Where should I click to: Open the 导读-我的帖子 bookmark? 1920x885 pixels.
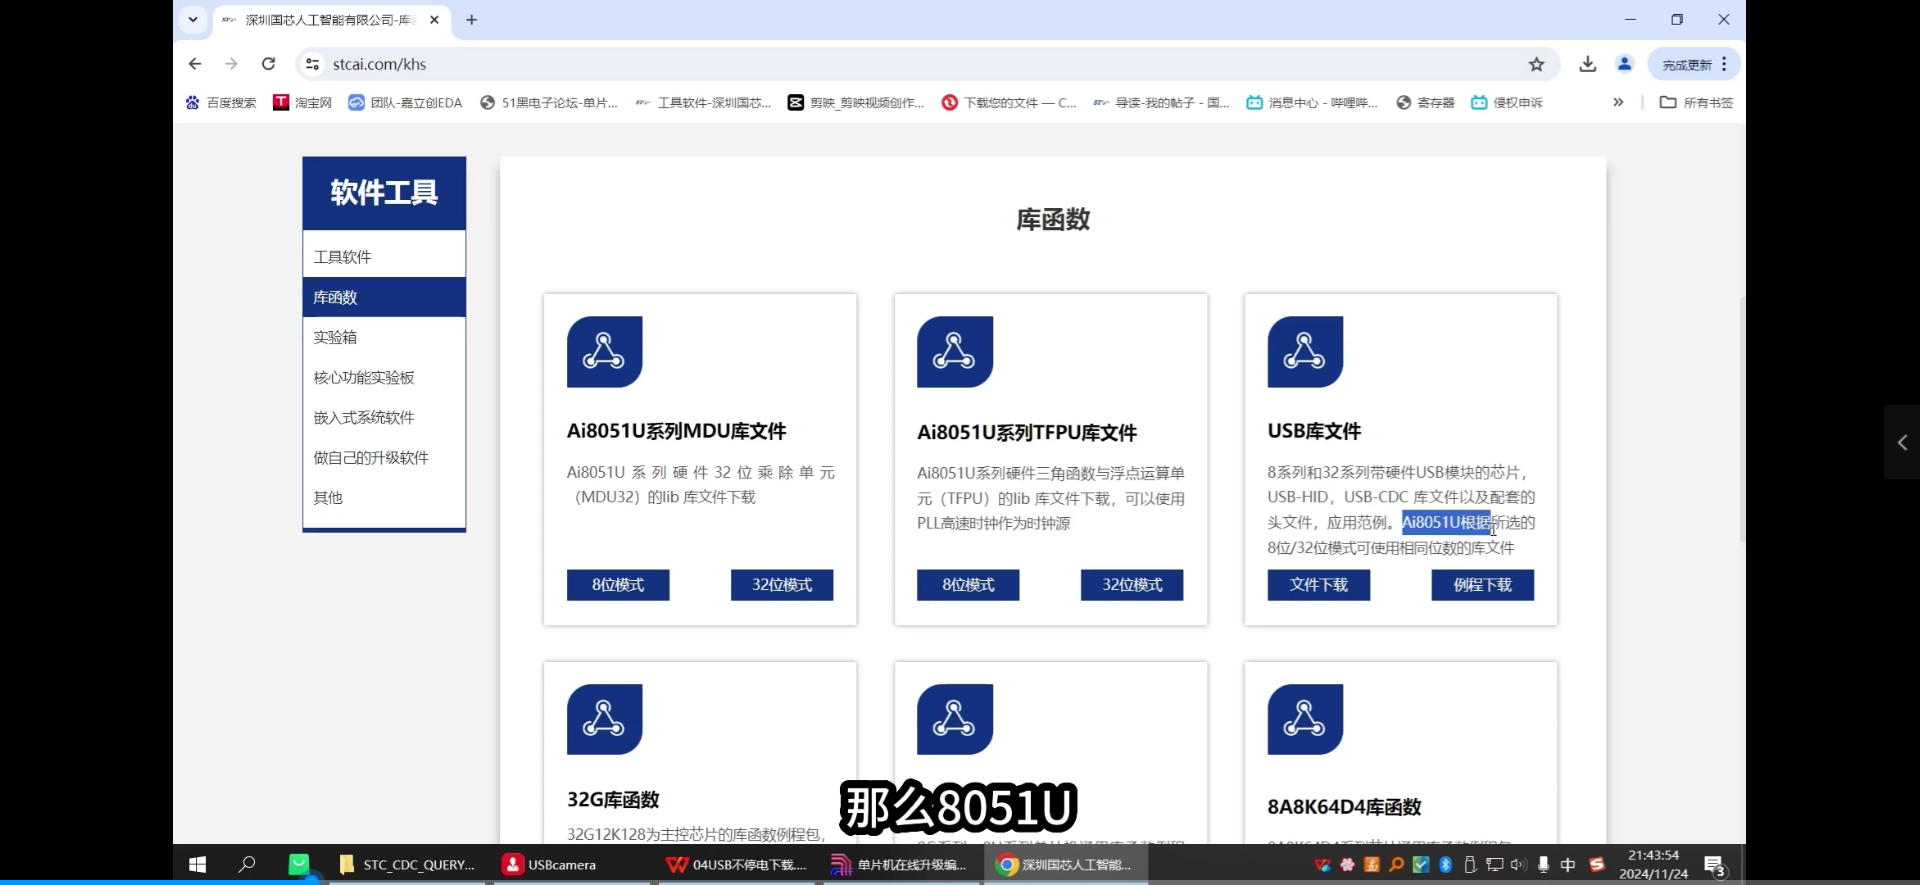click(x=1161, y=102)
